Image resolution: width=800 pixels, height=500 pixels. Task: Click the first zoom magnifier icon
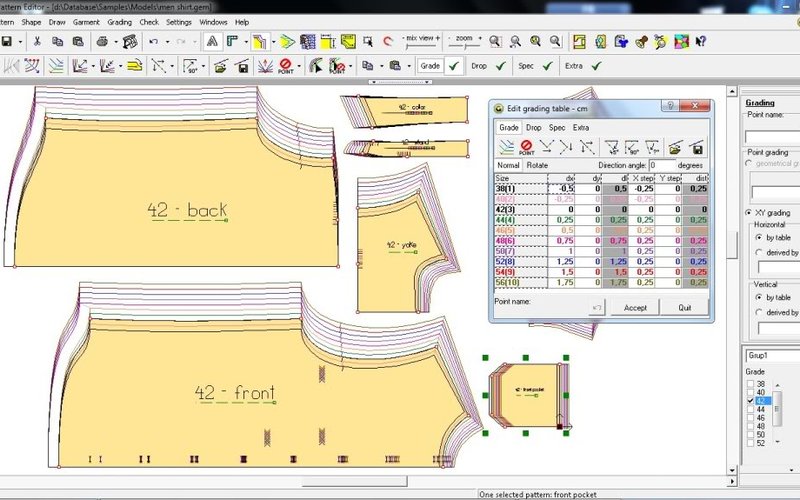coord(494,42)
